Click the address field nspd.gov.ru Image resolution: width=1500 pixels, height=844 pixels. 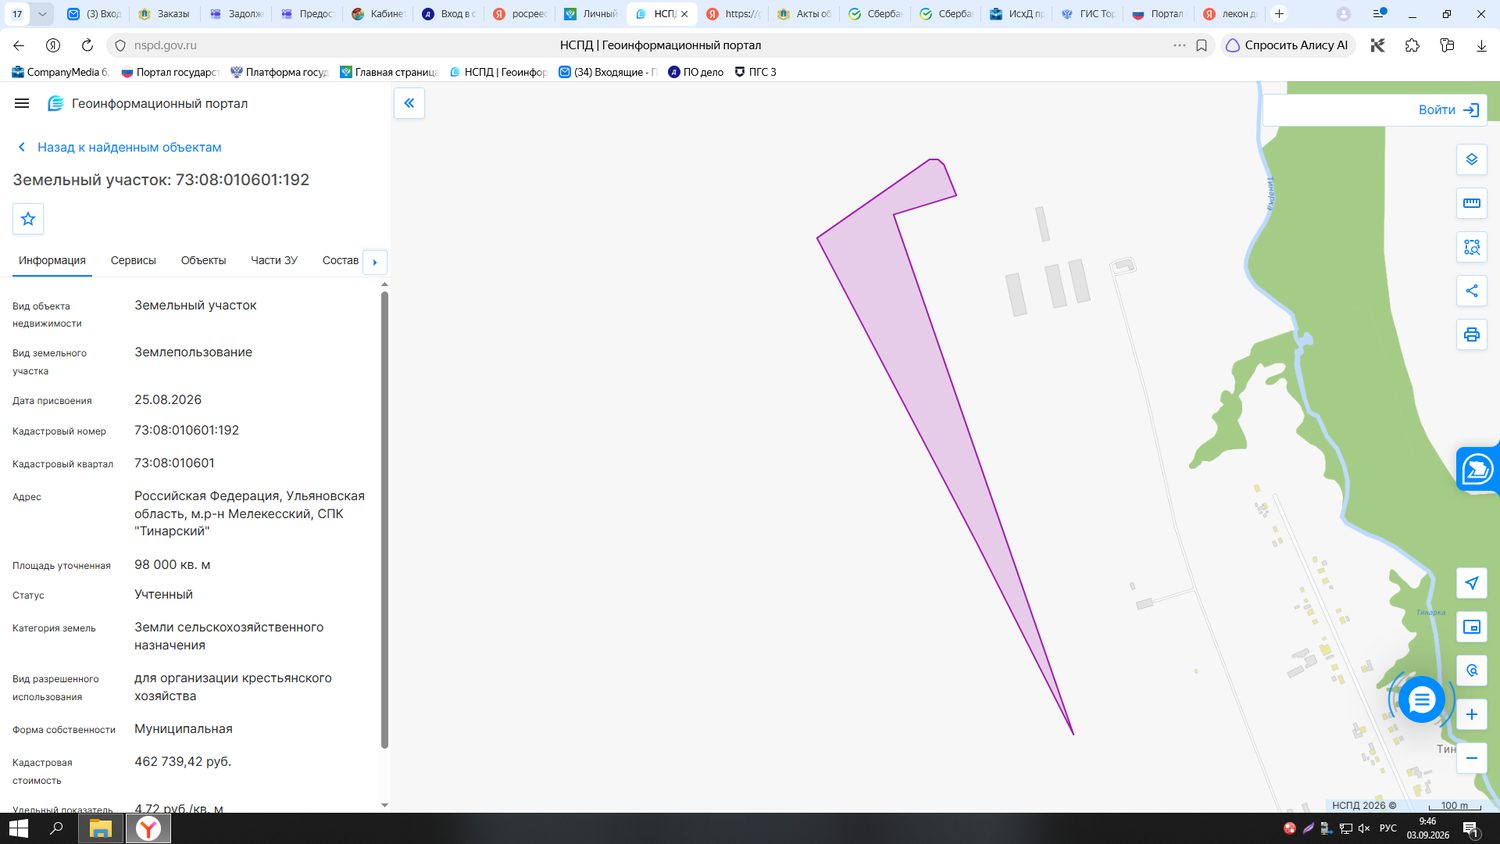point(165,45)
